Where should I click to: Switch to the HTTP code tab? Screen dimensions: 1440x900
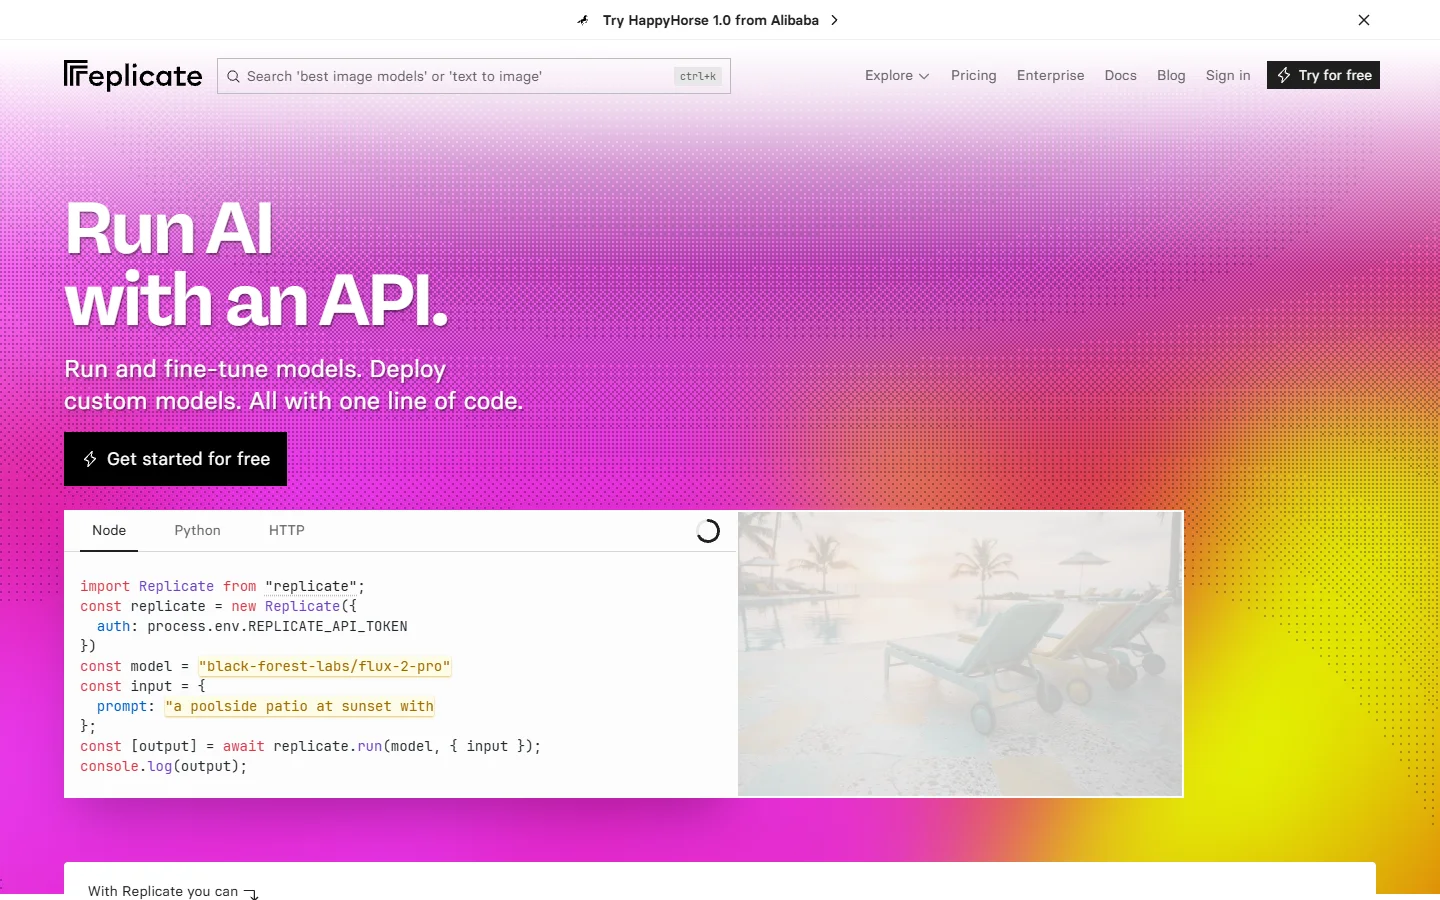pos(287,531)
